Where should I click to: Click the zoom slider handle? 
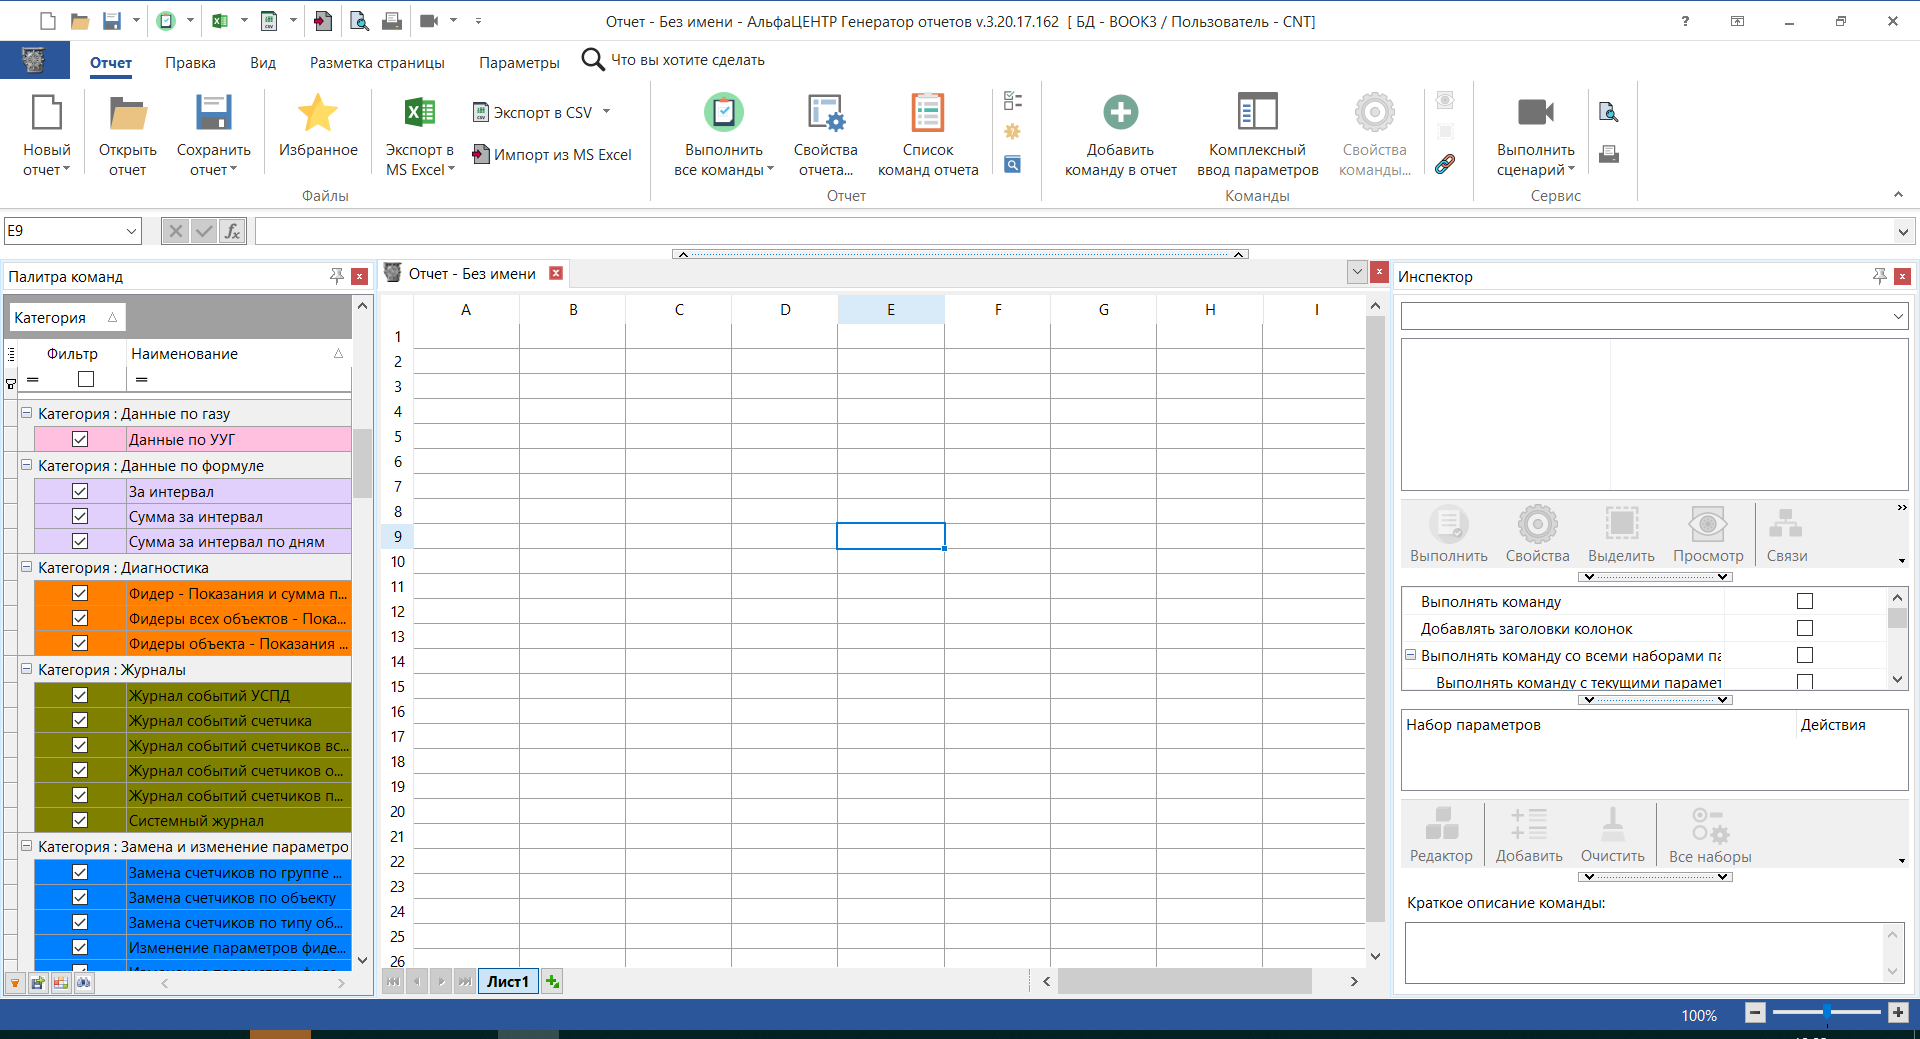coord(1826,1013)
